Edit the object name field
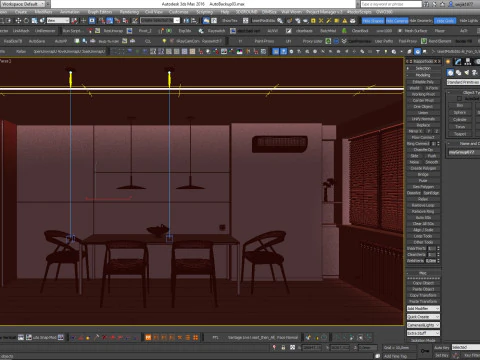Screen dimensions: 480x360 coord(464,152)
